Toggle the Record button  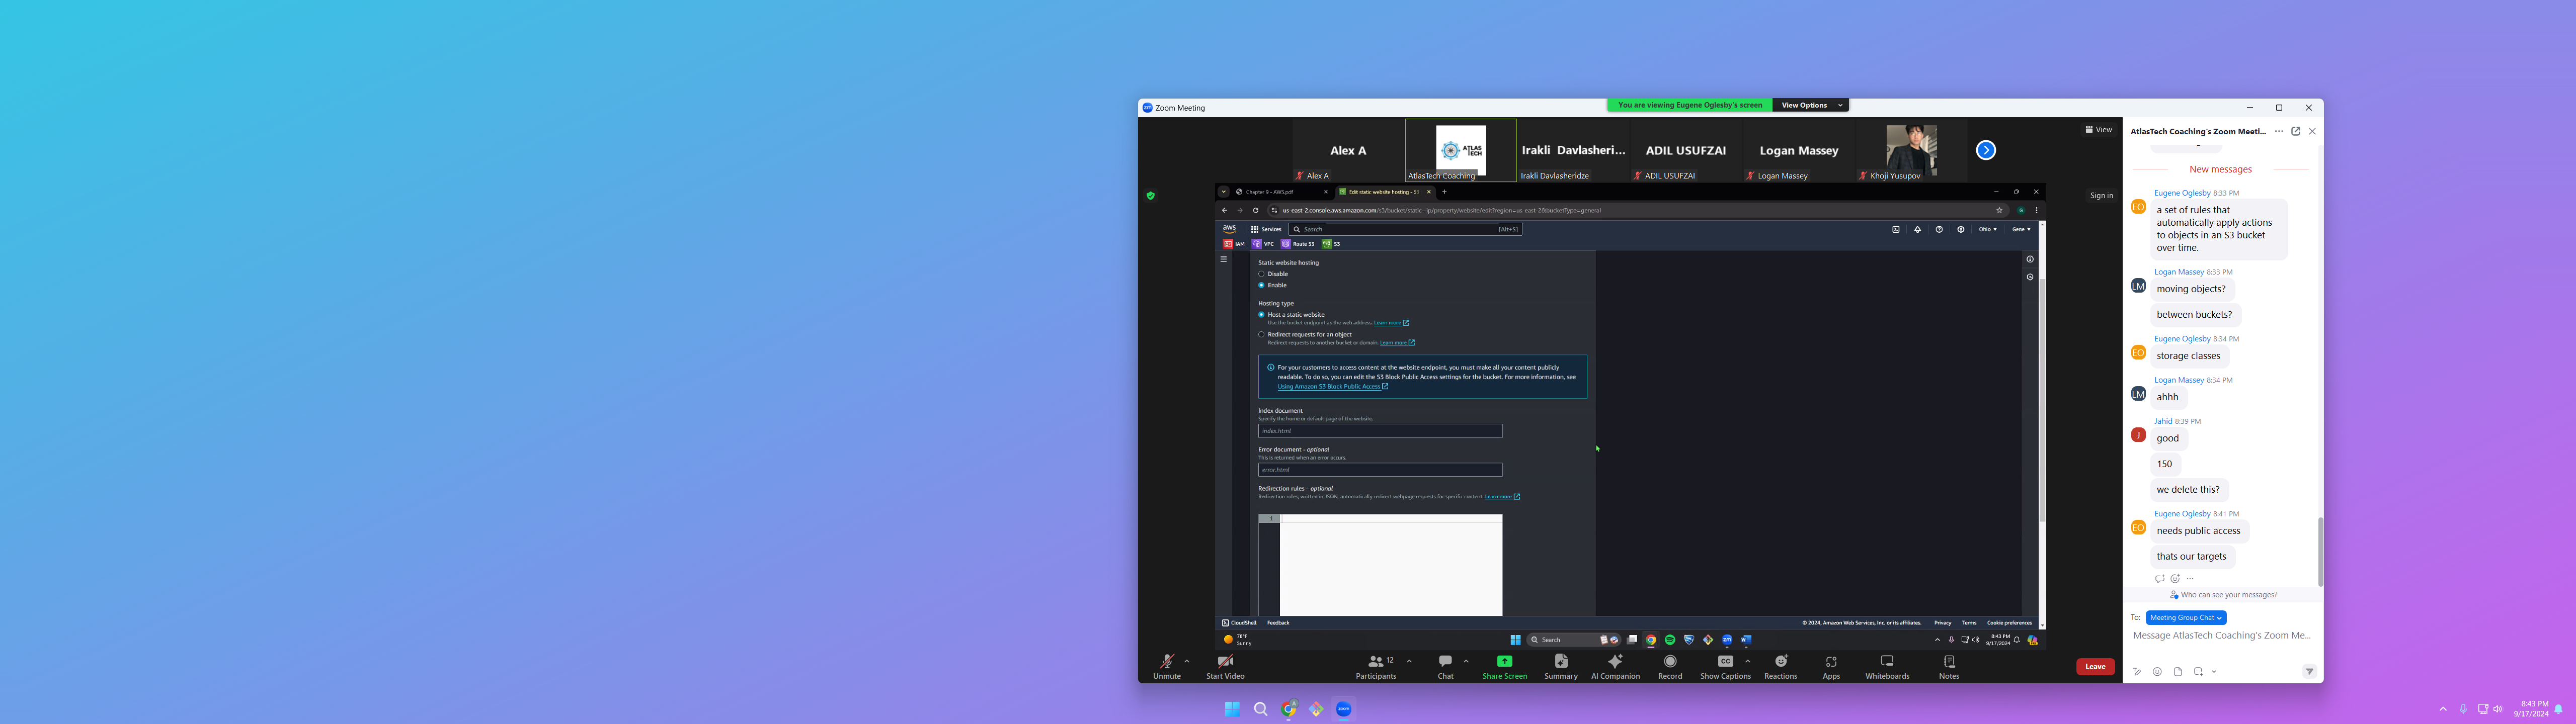[1670, 662]
